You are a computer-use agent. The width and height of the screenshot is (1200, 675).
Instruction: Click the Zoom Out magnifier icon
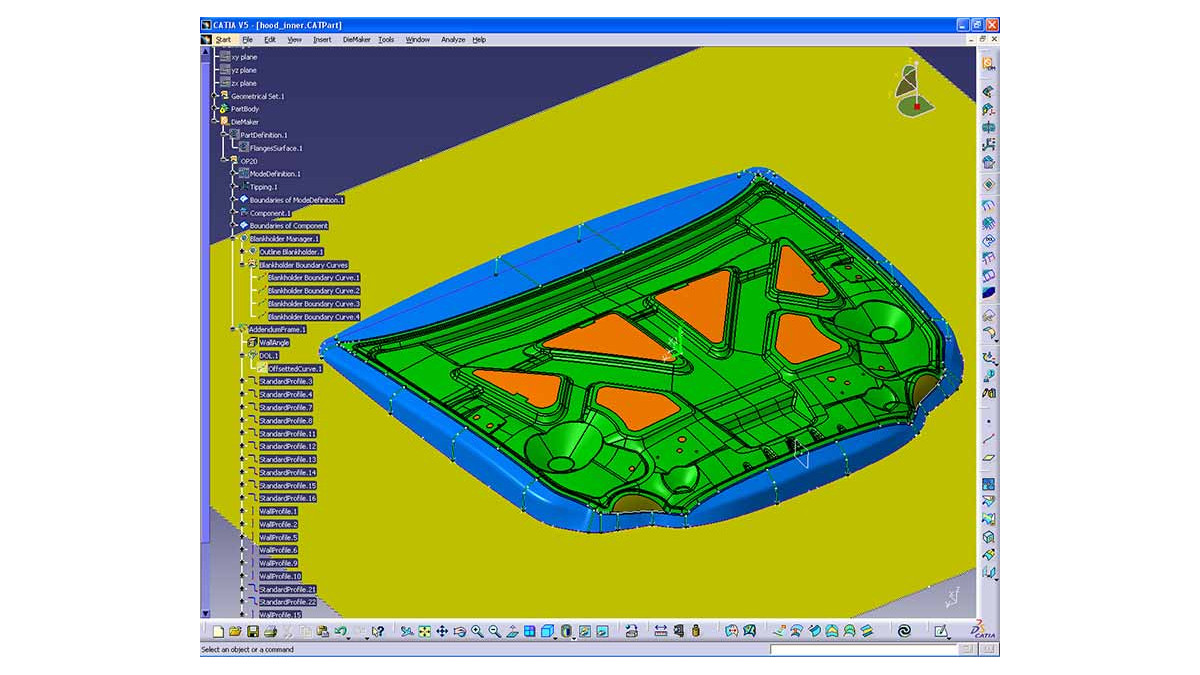(x=494, y=632)
